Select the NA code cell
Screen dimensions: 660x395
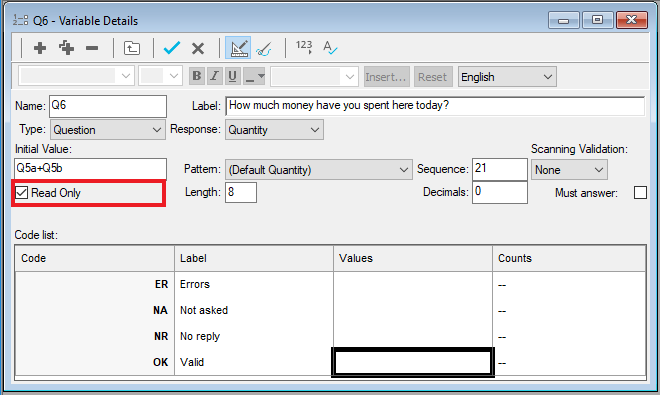[x=95, y=310]
